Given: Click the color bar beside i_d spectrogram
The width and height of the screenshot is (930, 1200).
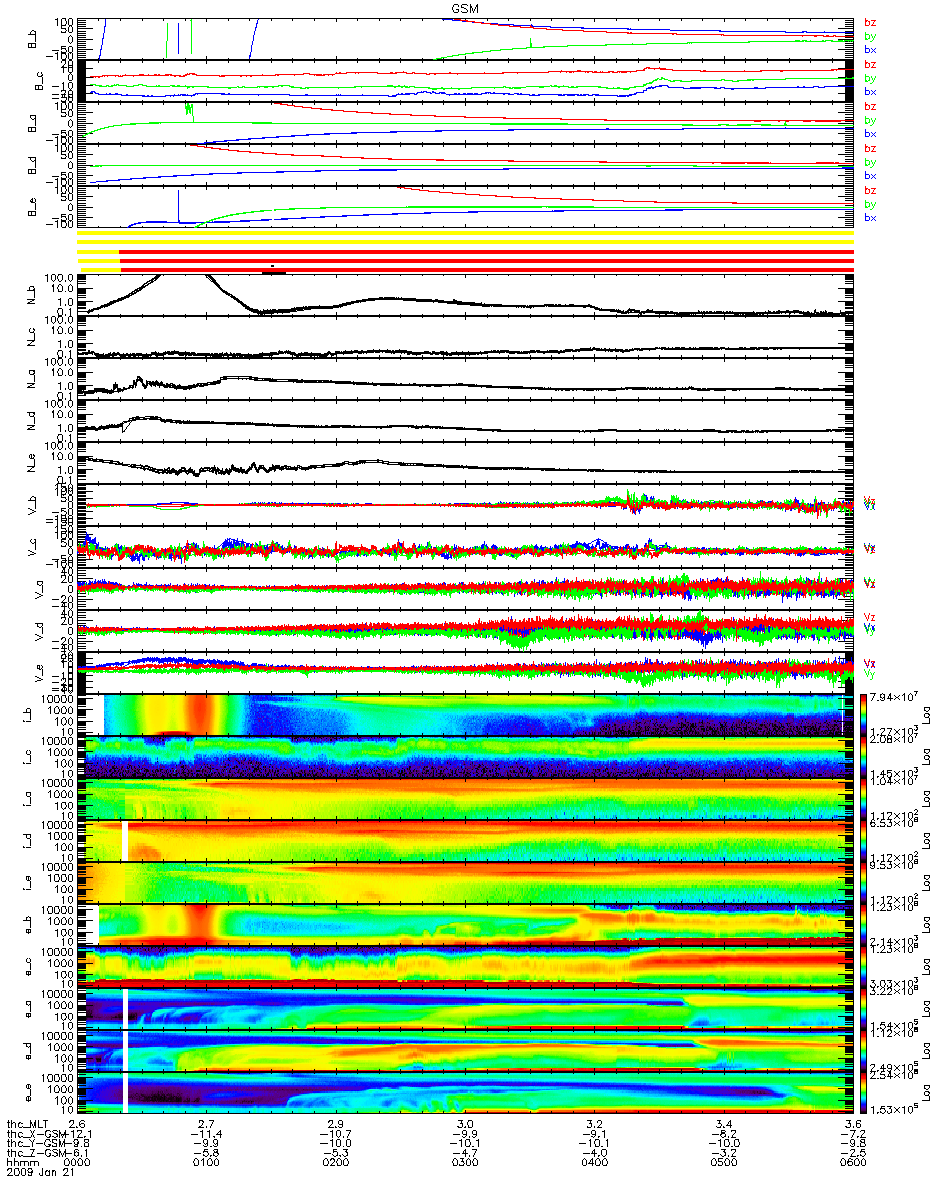Looking at the screenshot, I should [864, 841].
